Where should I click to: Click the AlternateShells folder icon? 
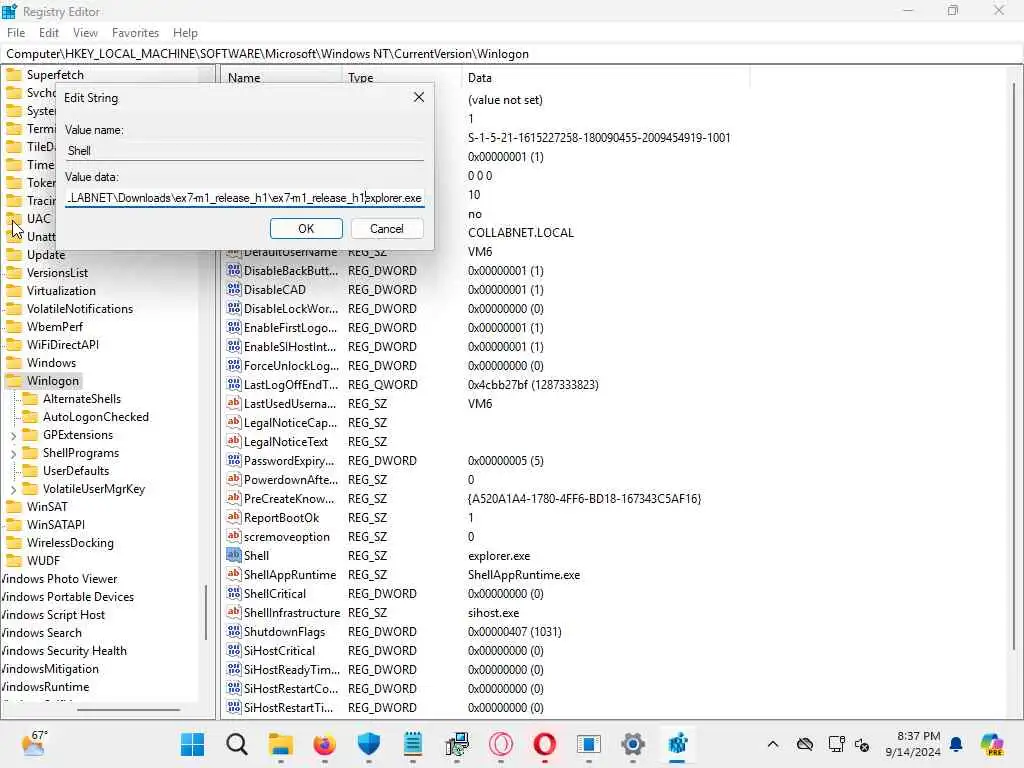coord(30,399)
